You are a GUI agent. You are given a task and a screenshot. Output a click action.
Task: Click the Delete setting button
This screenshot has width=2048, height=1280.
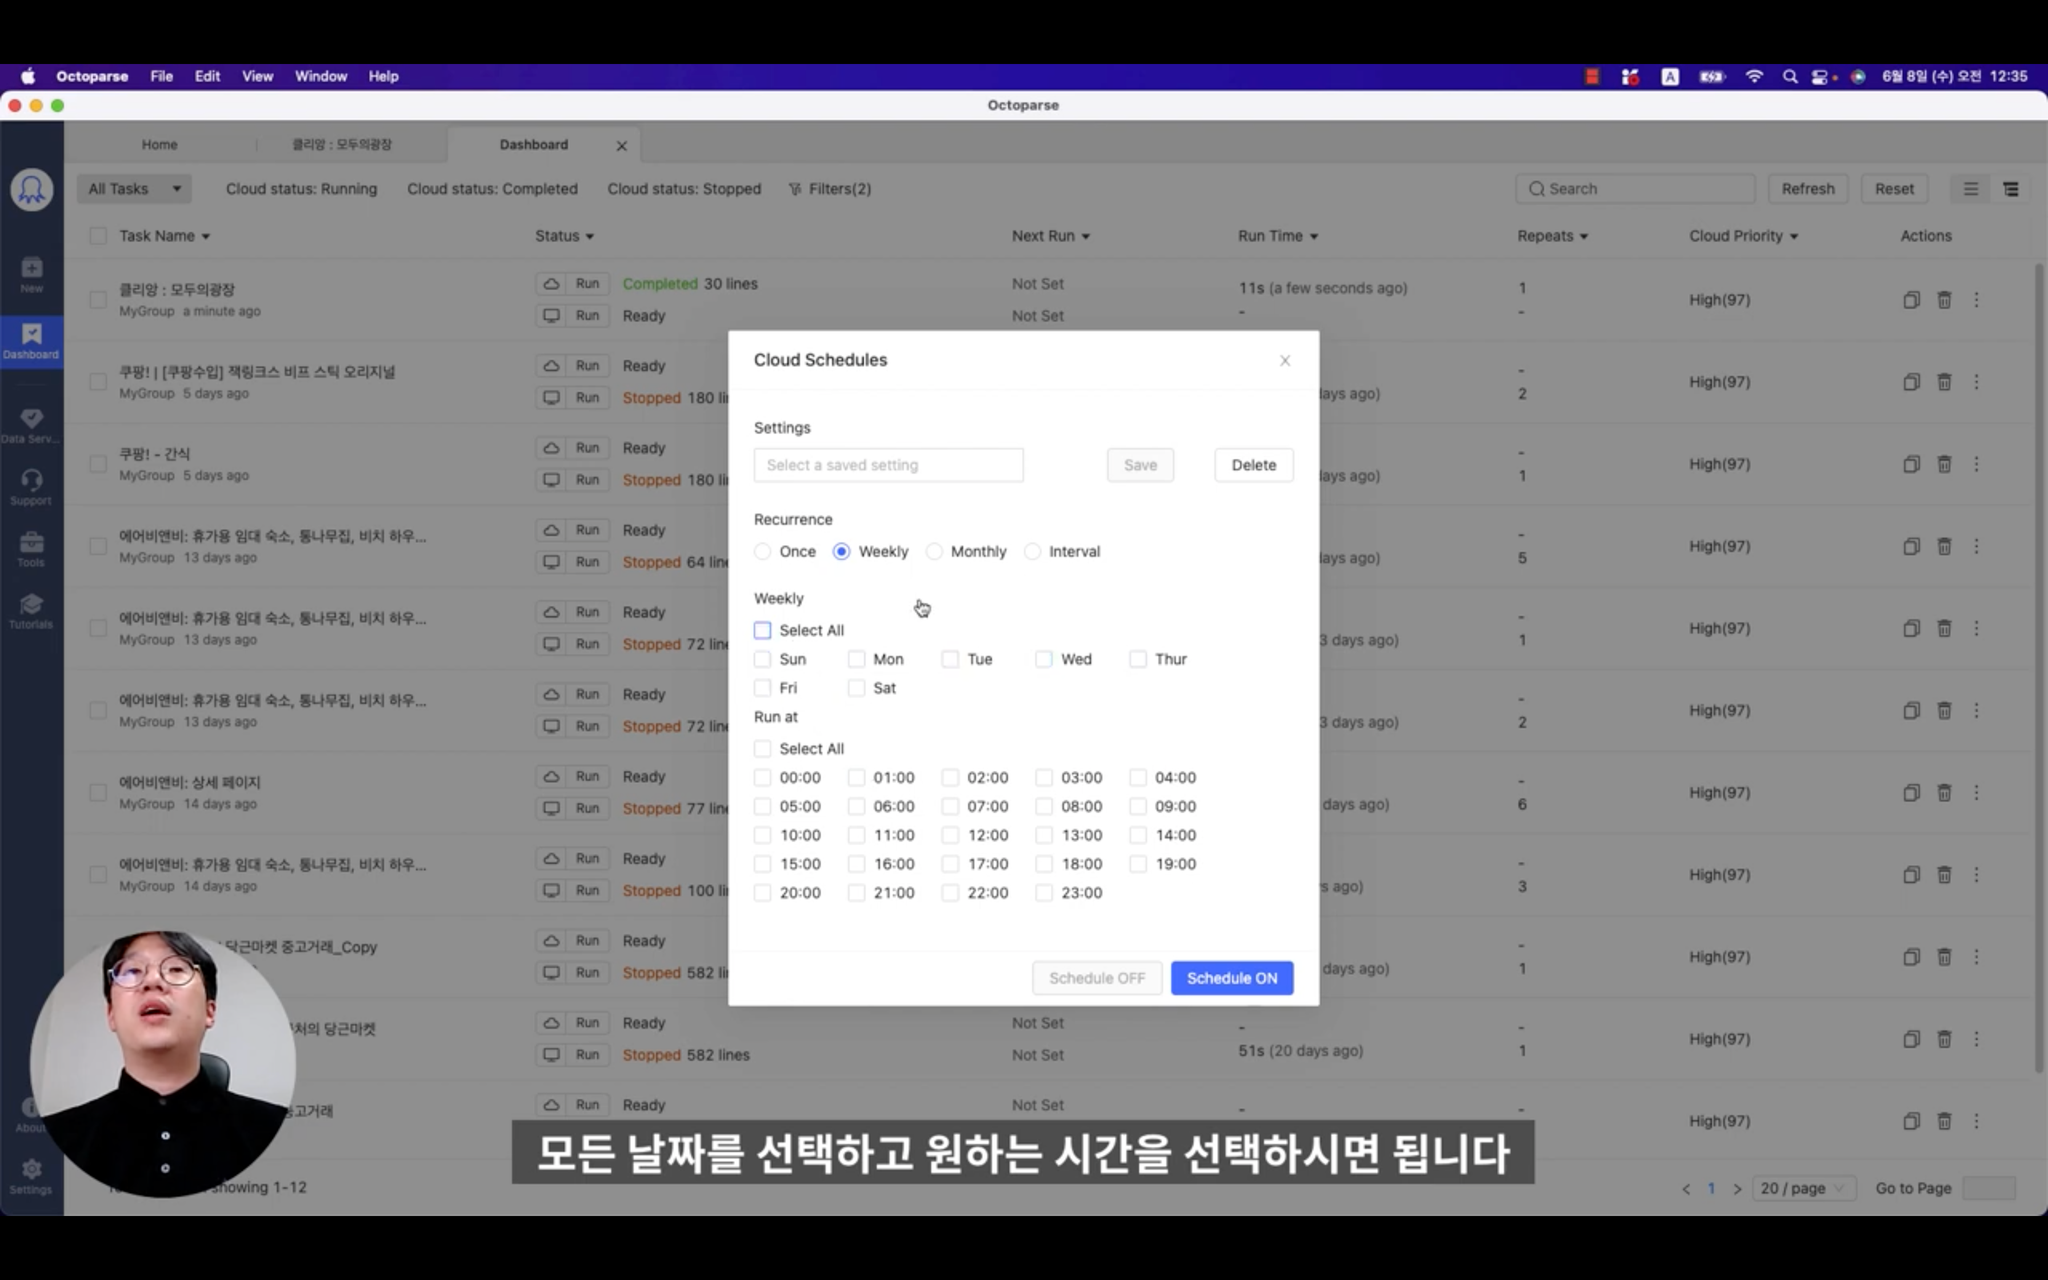[1254, 465]
